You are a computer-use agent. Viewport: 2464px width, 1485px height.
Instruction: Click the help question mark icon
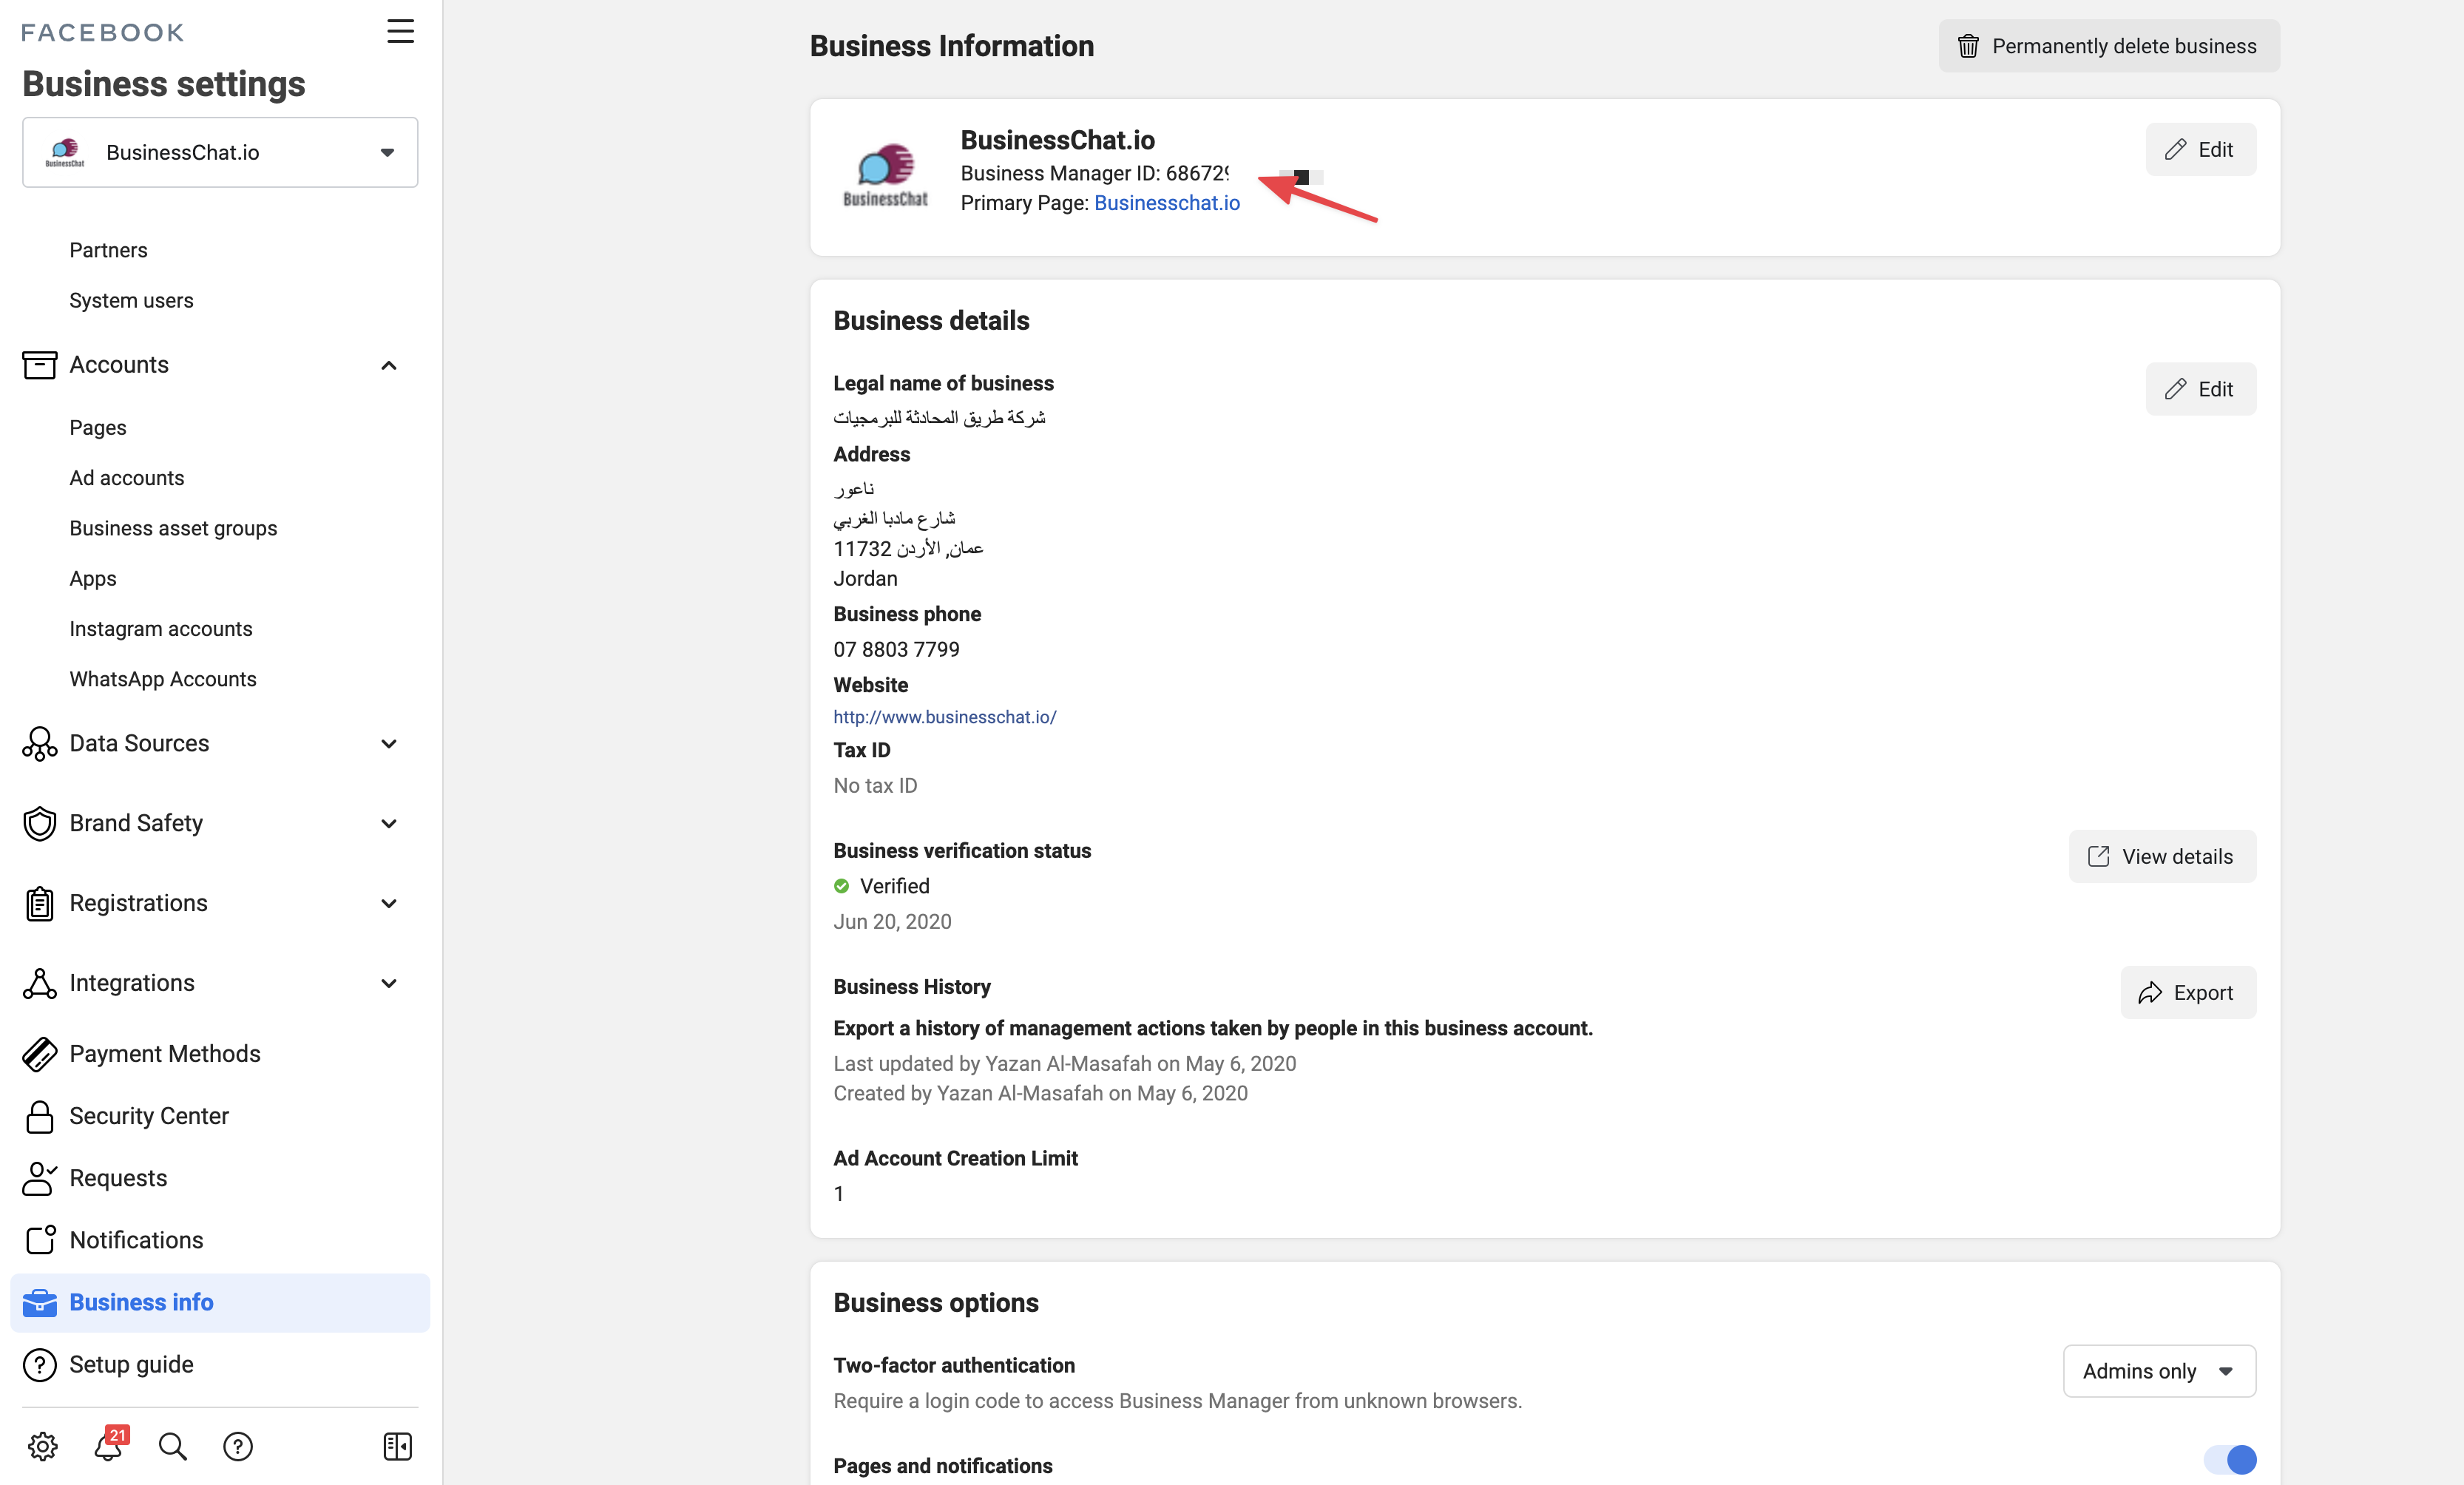pyautogui.click(x=237, y=1446)
